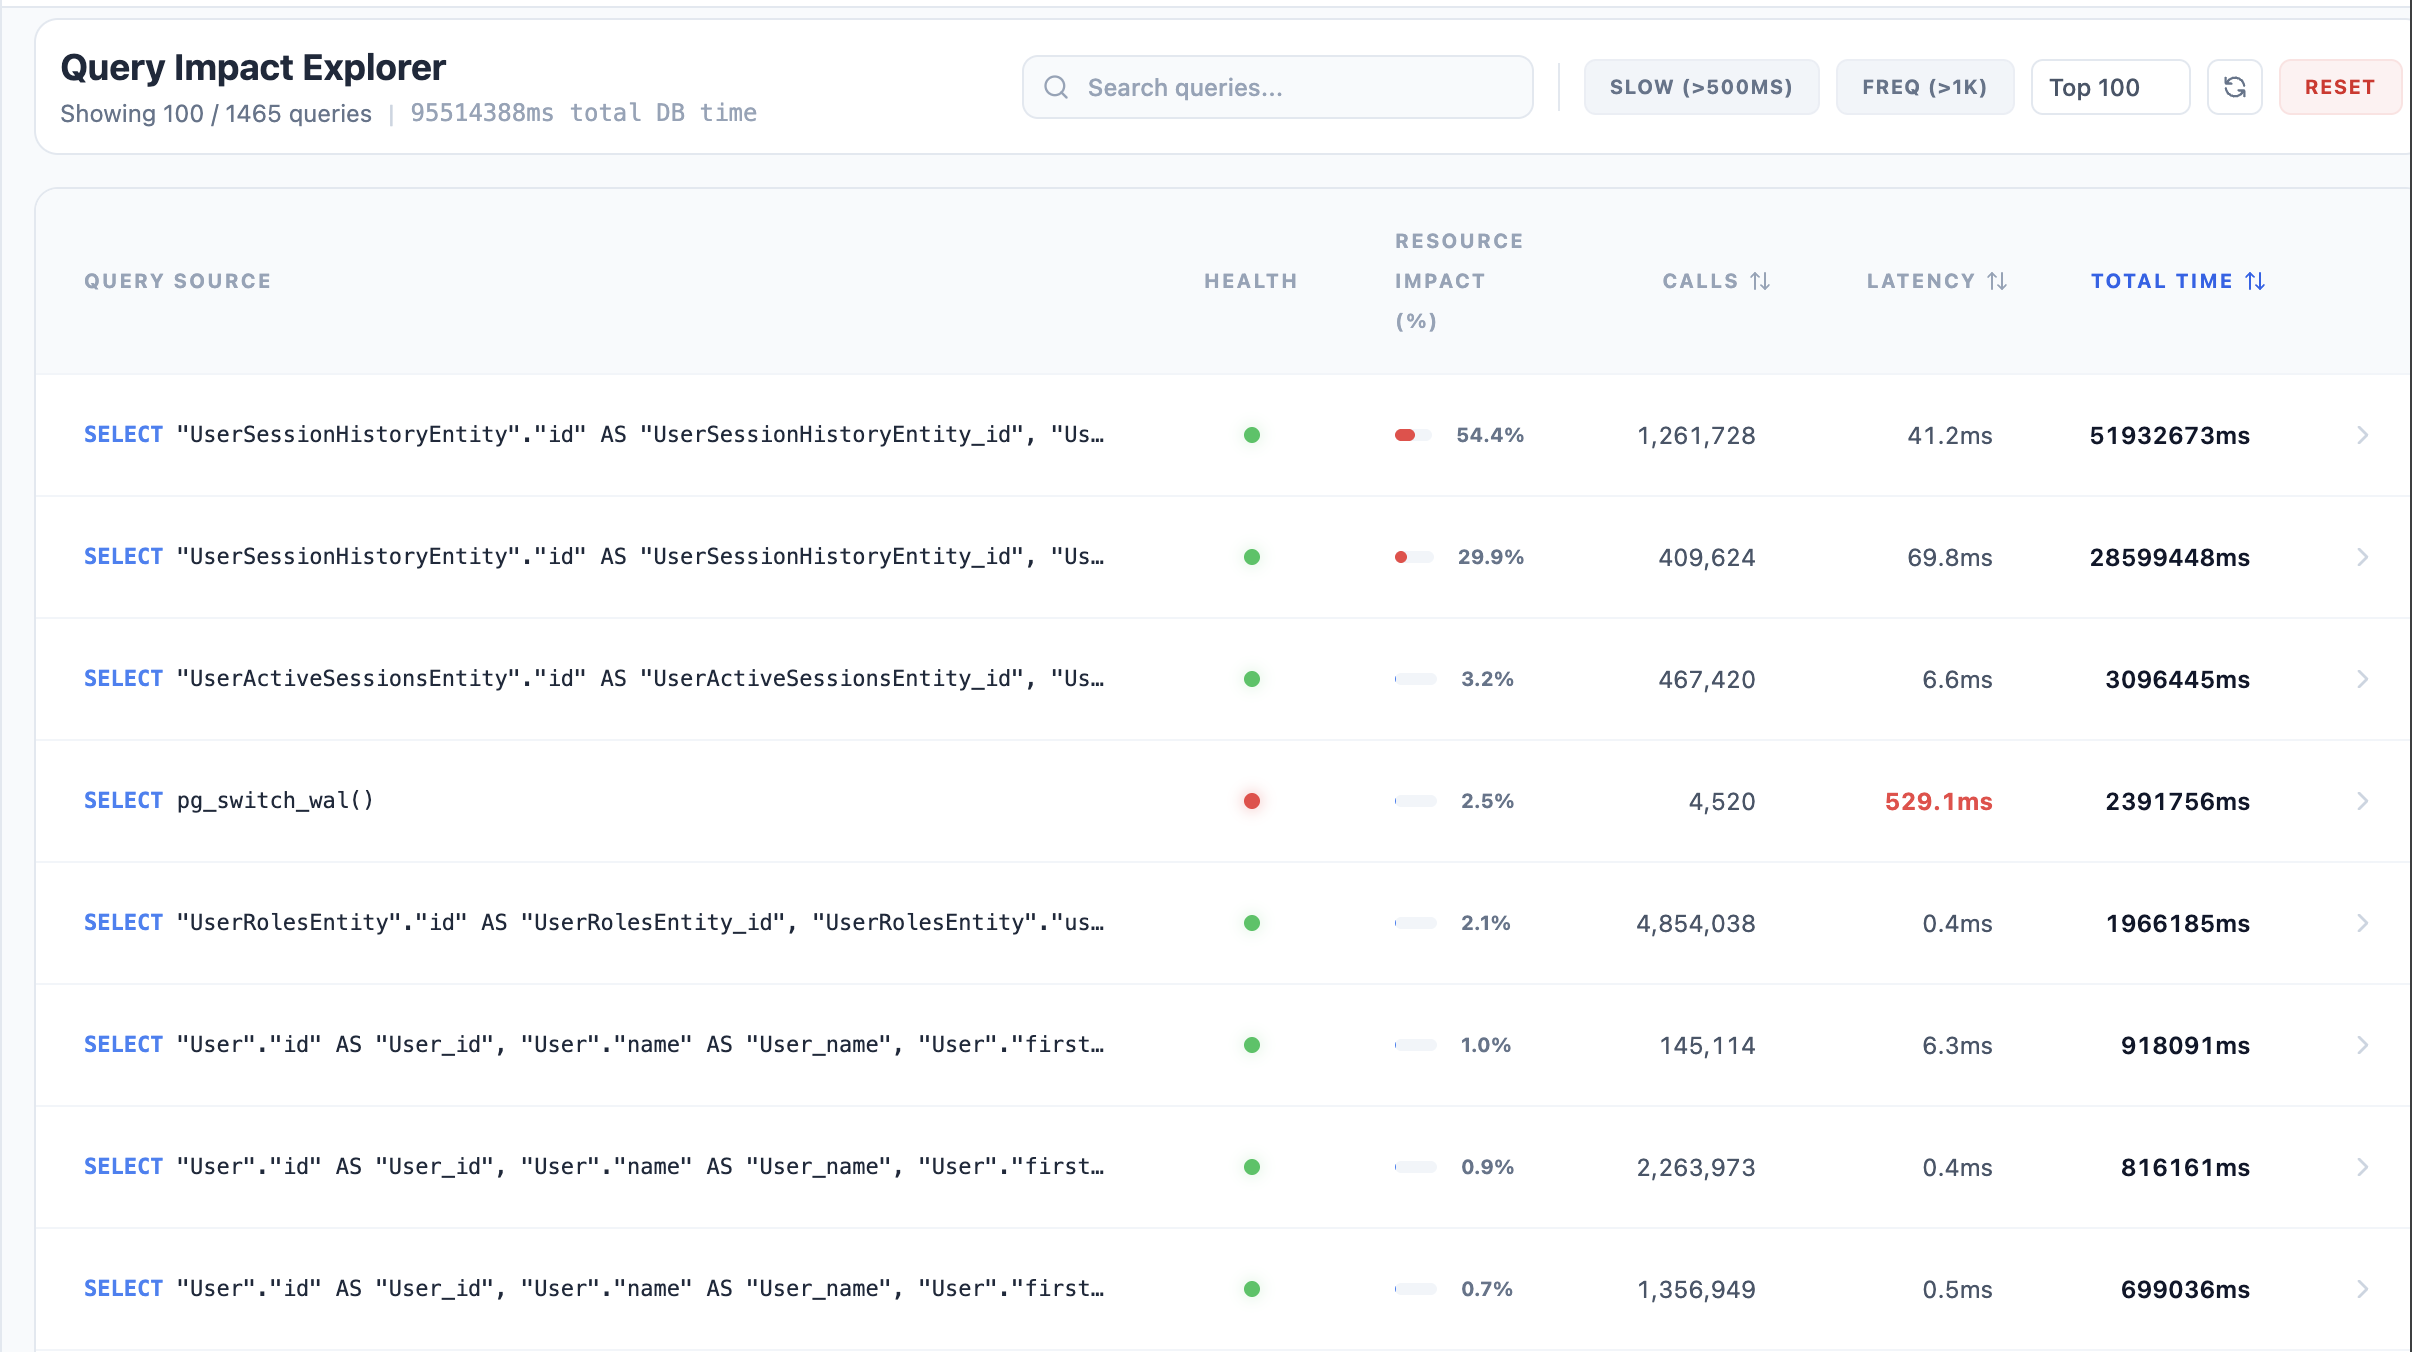Expand the first UserSessionHistoryEntity row chevron
2412x1352 pixels.
2362,435
